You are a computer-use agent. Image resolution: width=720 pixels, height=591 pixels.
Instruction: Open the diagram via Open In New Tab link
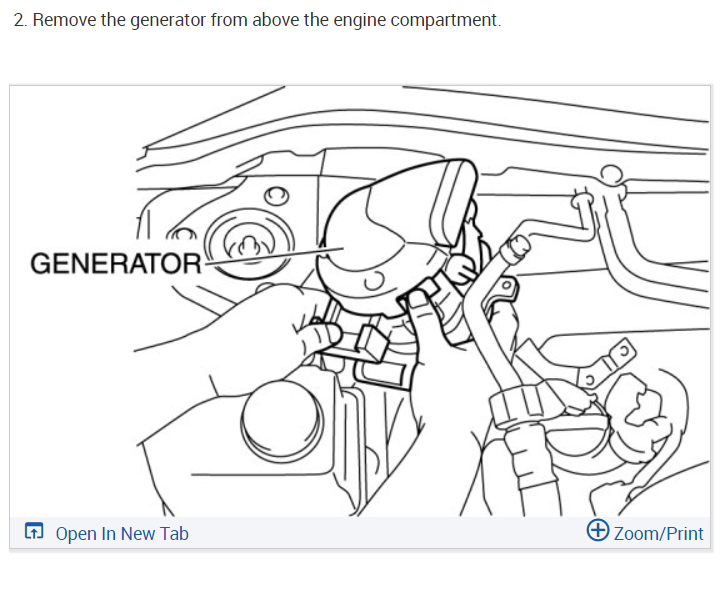(x=122, y=534)
